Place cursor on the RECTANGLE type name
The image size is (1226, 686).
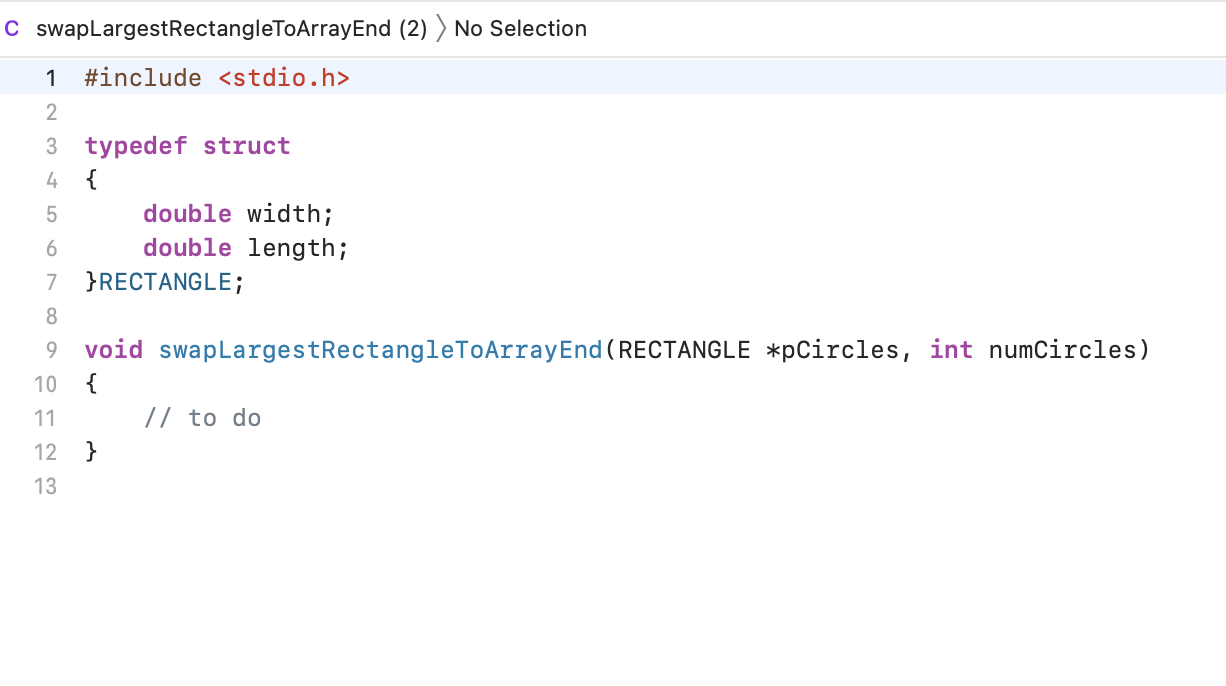[x=165, y=282]
